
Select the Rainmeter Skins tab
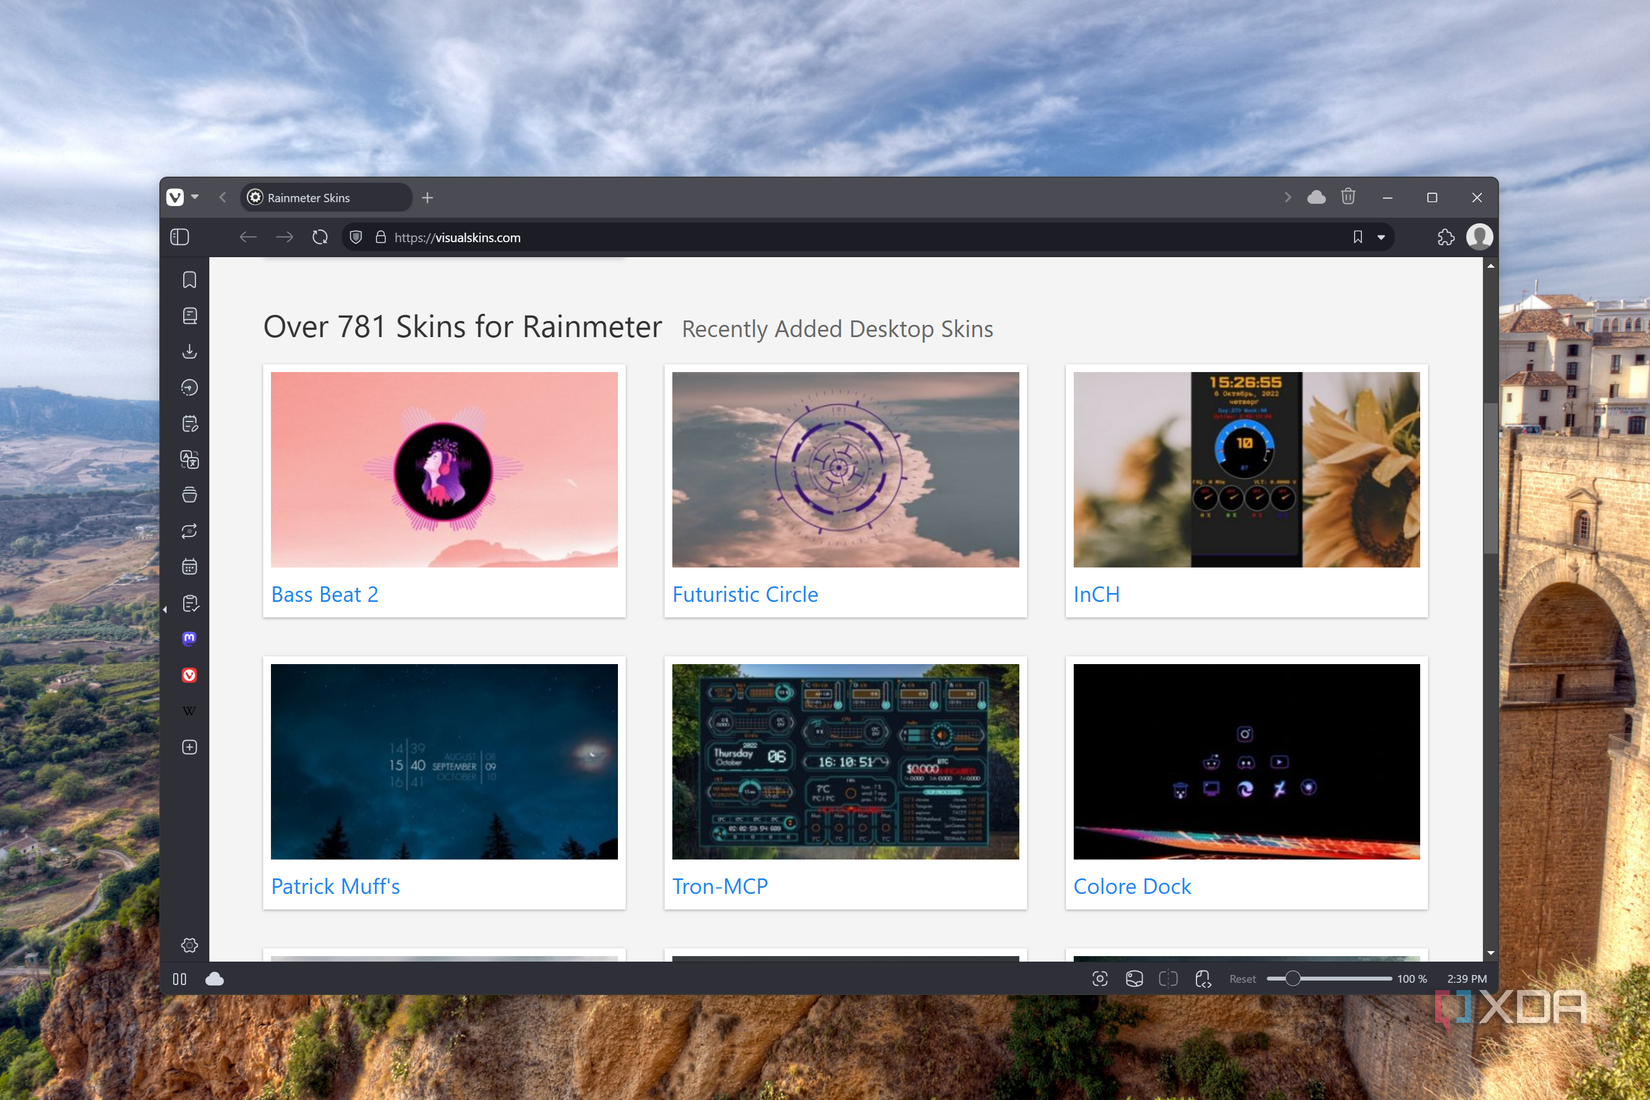click(x=325, y=197)
